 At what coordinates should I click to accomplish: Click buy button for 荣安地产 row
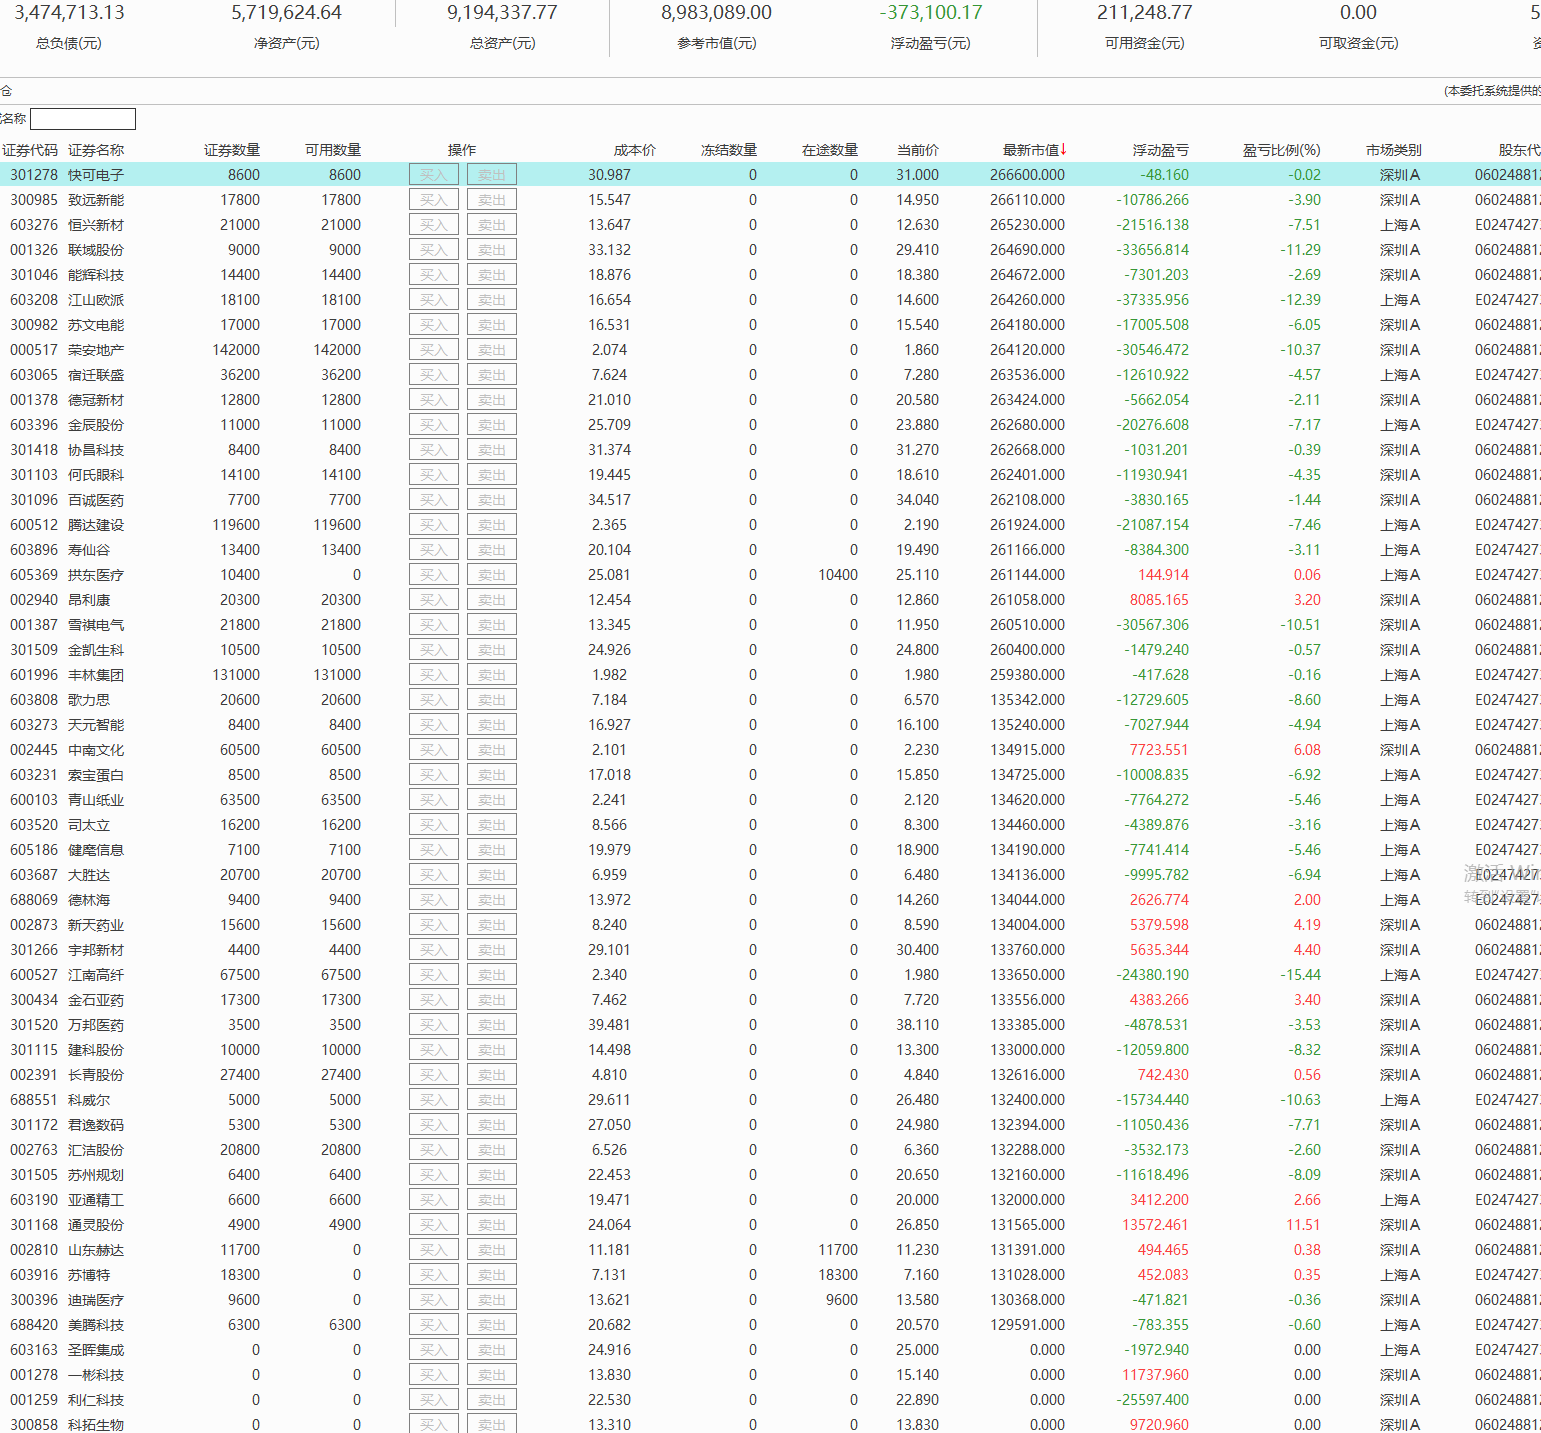(434, 350)
